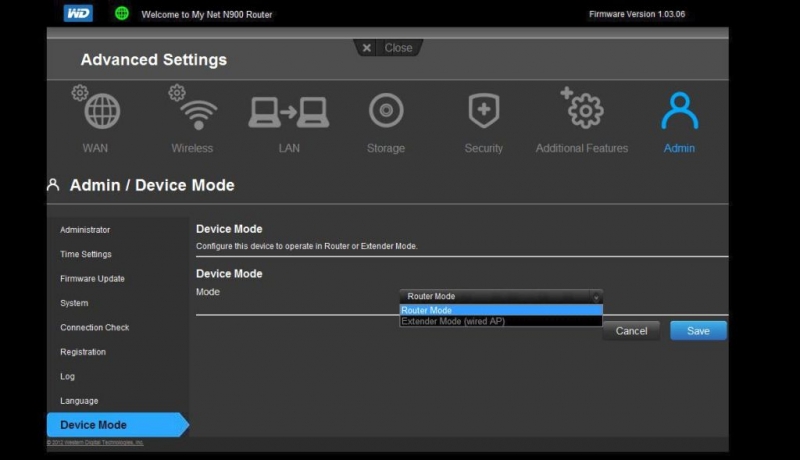Open the Storage disc icon
Image resolution: width=800 pixels, height=460 pixels.
click(386, 110)
